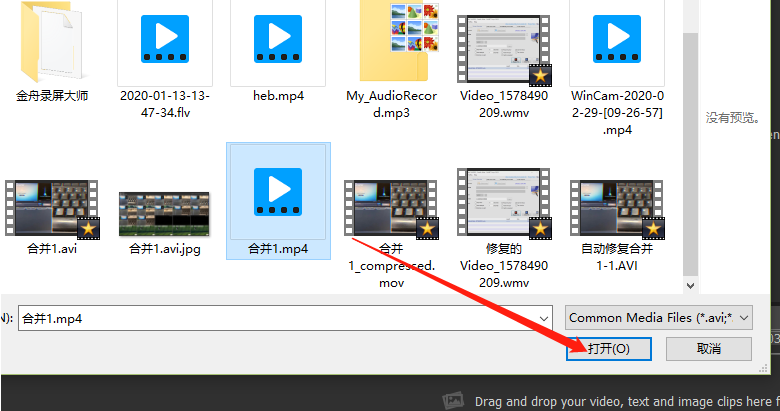The height and width of the screenshot is (411, 780).
Task: Expand the file name history dropdown arrow
Action: click(544, 318)
